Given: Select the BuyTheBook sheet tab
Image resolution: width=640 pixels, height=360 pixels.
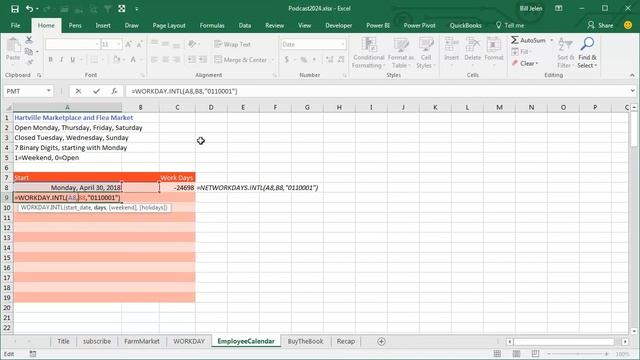Looking at the screenshot, I should point(305,341).
